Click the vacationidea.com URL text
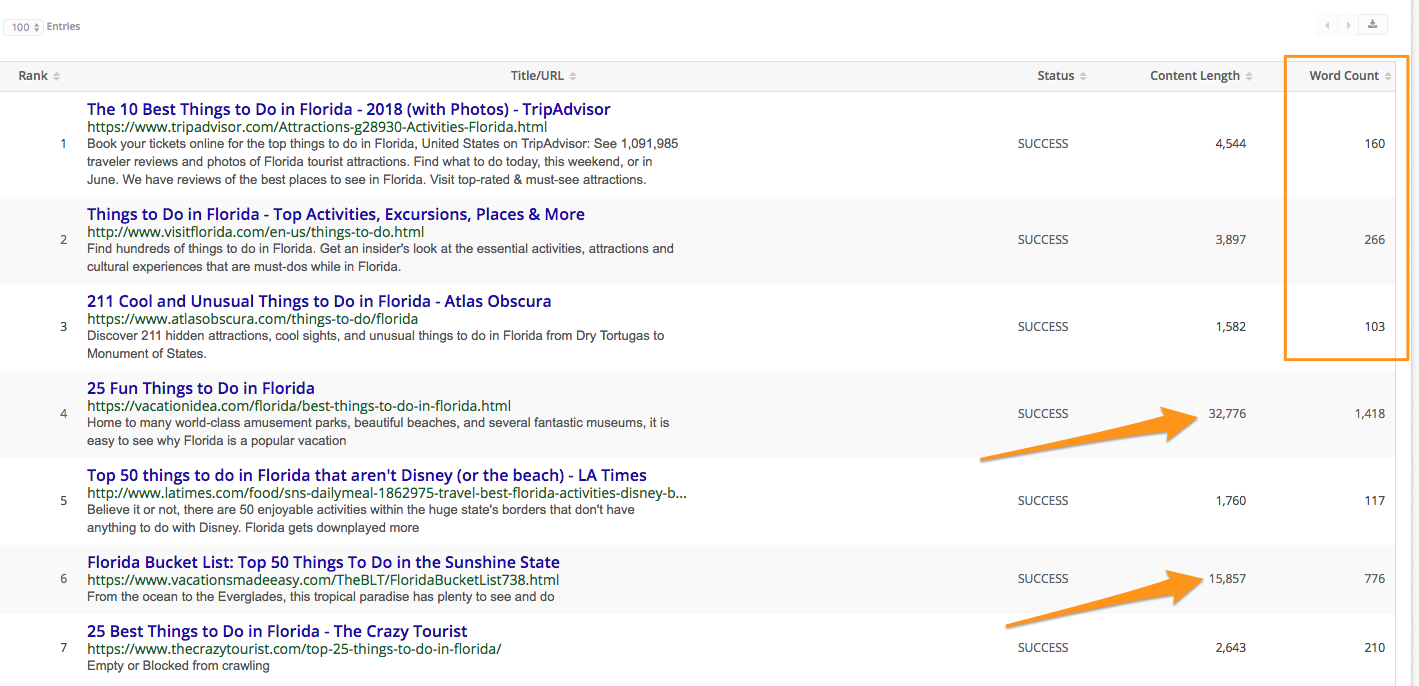 [299, 406]
